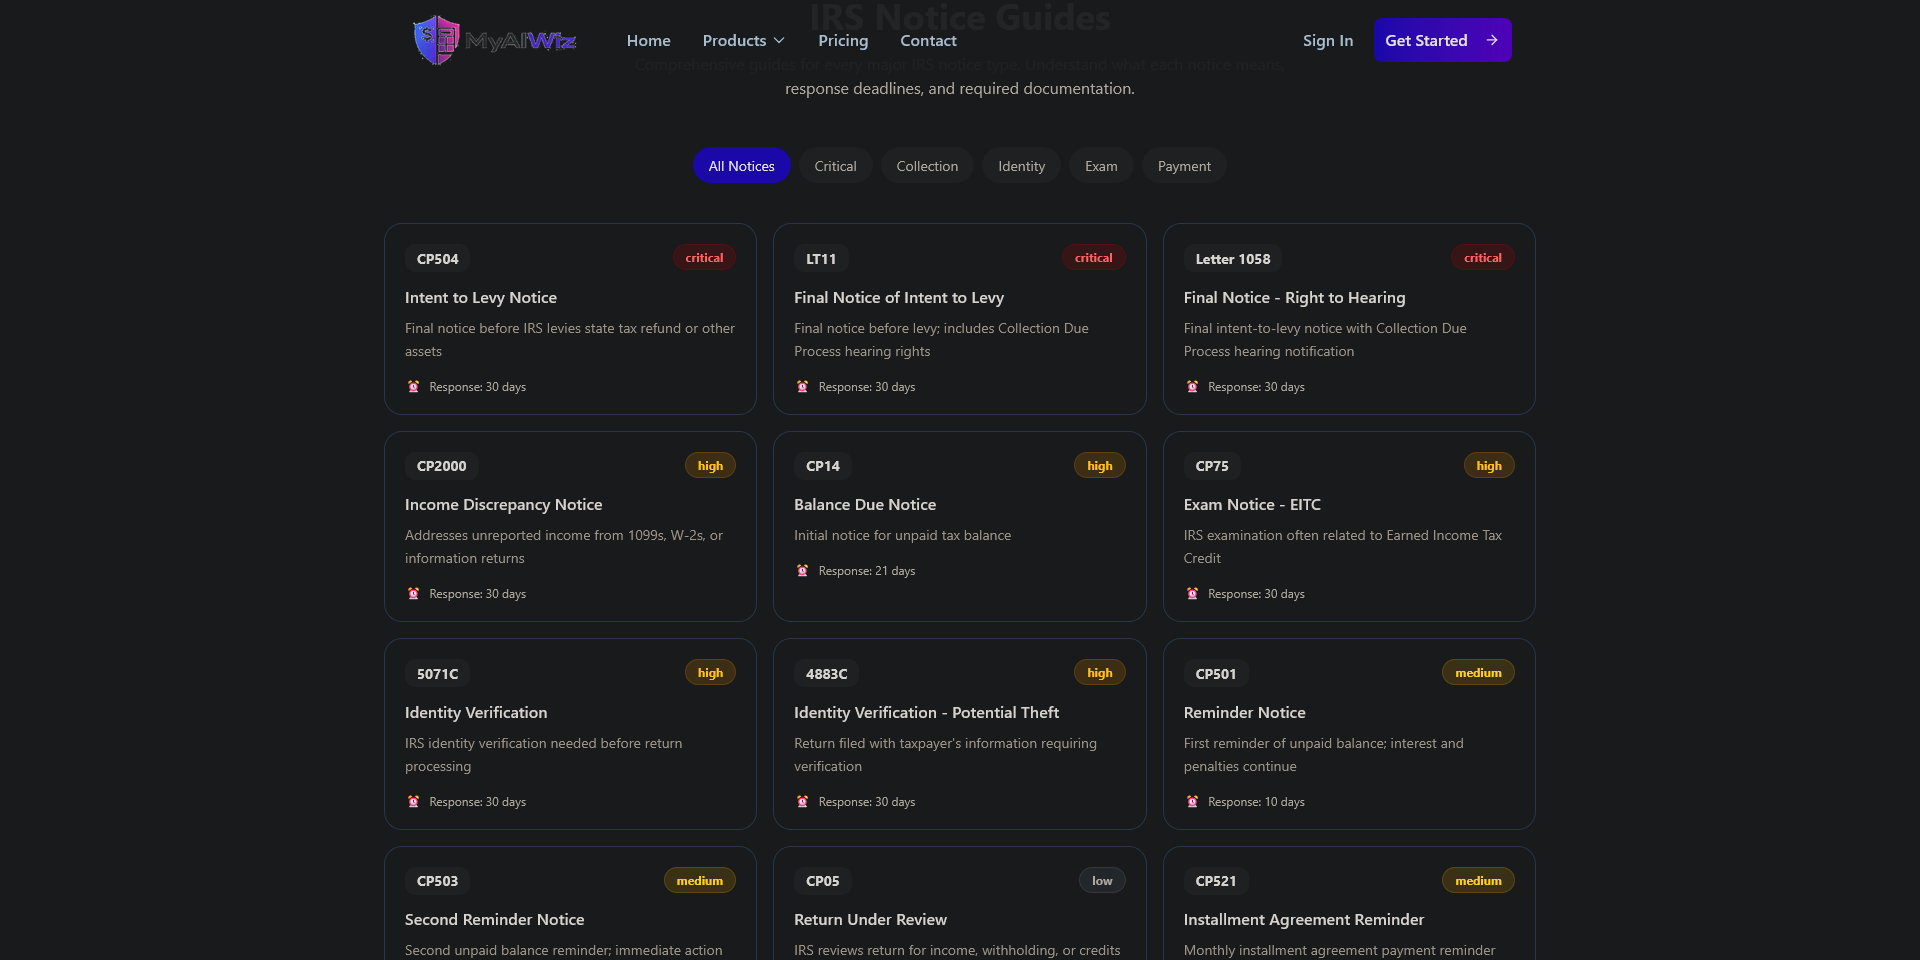Click the Get Started button
The image size is (1920, 960).
click(x=1442, y=40)
